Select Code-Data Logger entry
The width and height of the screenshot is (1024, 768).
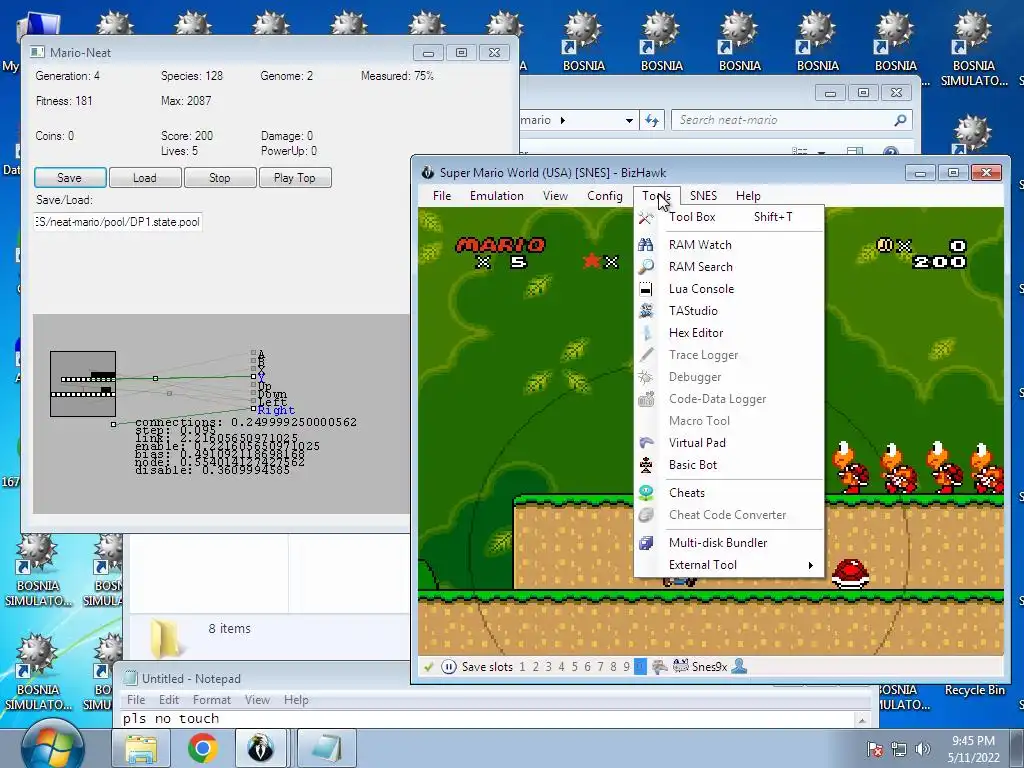click(x=729, y=399)
